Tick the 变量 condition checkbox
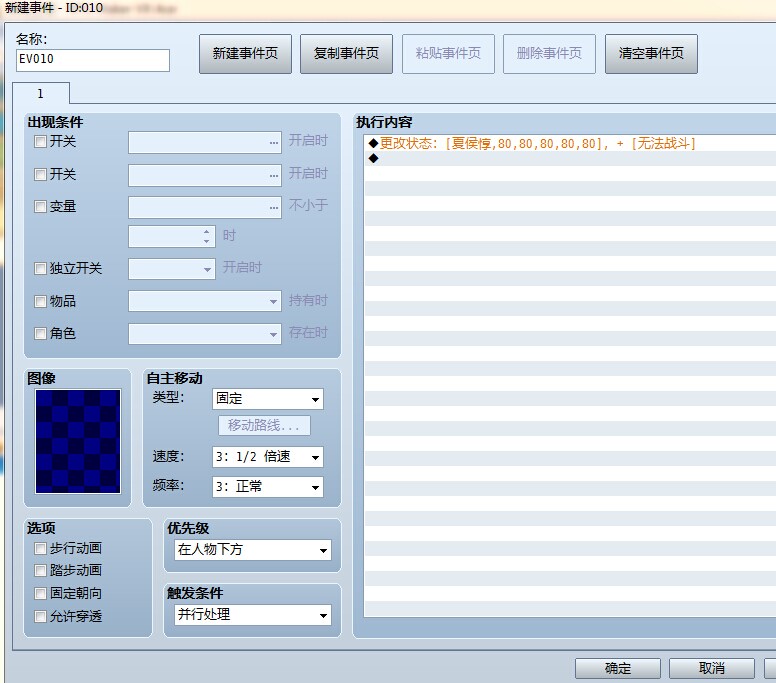This screenshot has width=776, height=683. [40, 206]
